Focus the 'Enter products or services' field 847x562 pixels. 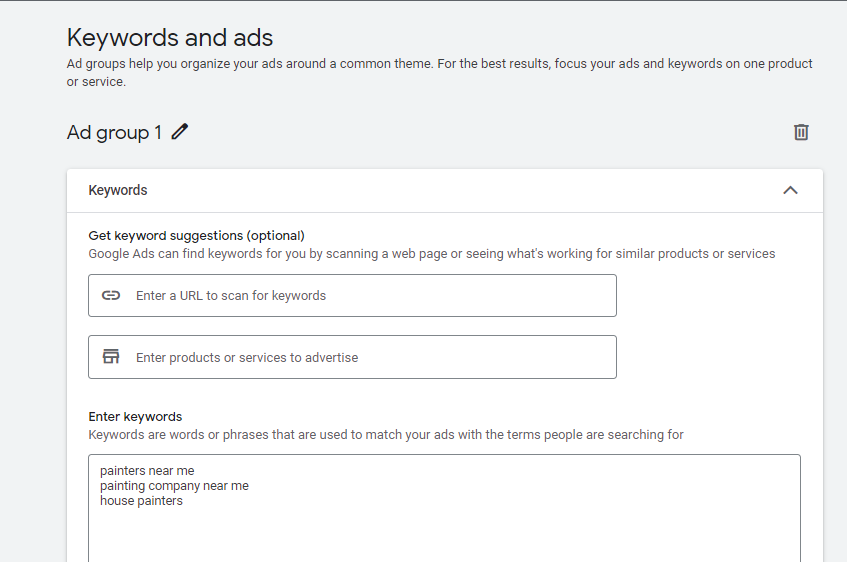pyautogui.click(x=370, y=357)
